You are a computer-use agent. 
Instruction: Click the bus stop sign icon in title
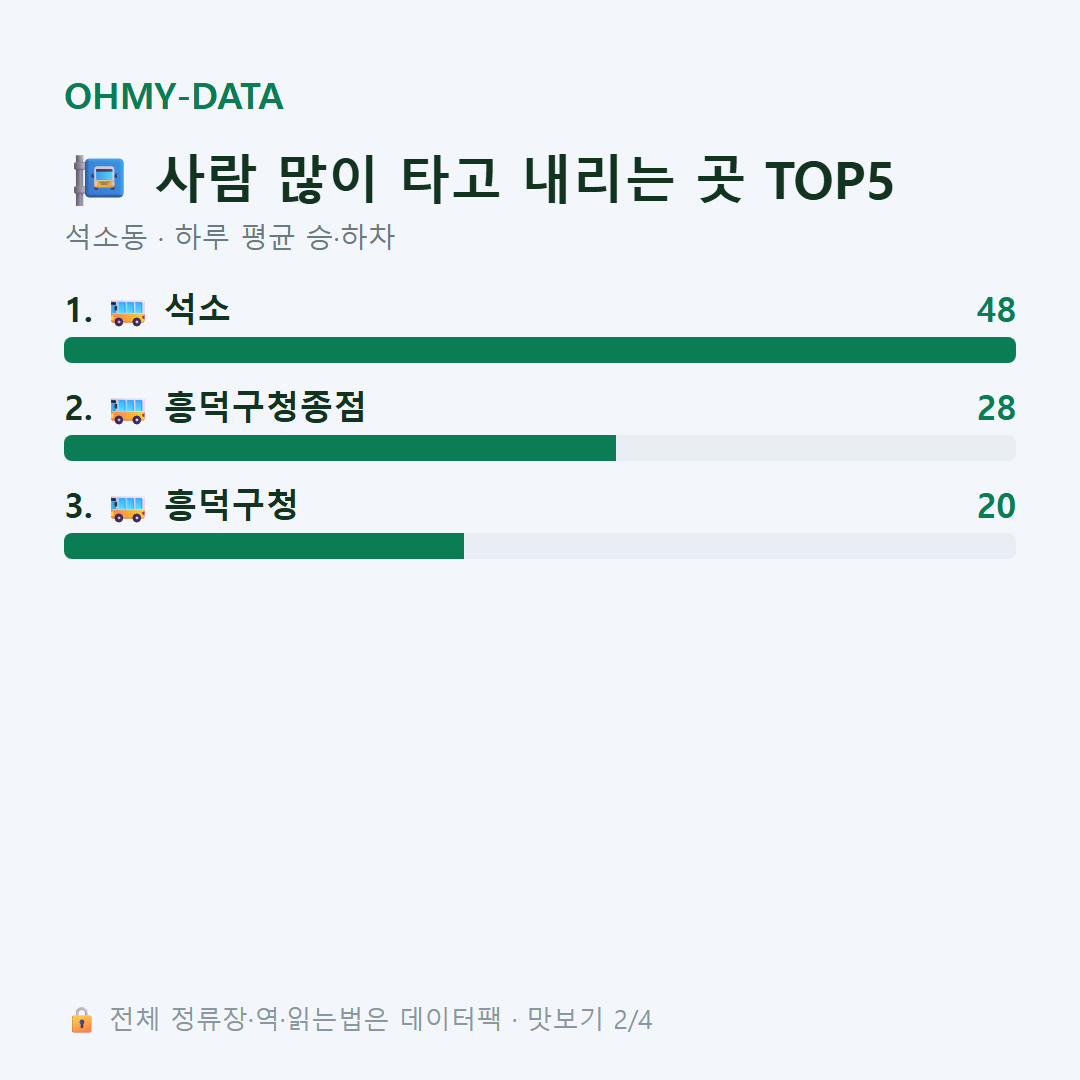pyautogui.click(x=100, y=180)
